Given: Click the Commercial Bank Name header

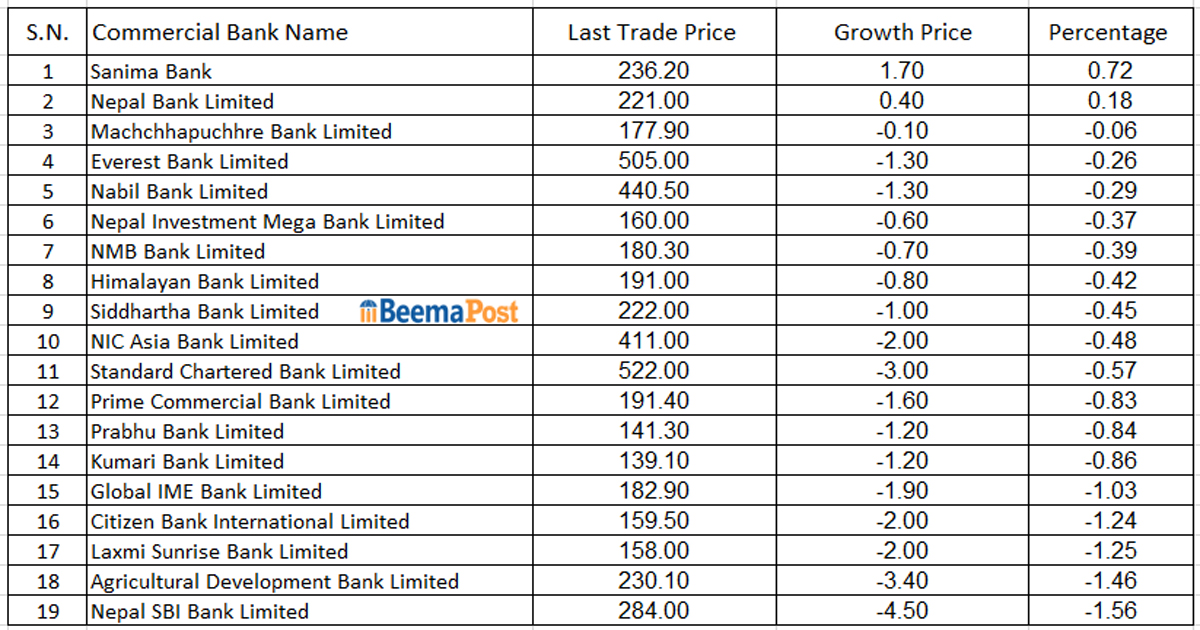Looking at the screenshot, I should [220, 32].
